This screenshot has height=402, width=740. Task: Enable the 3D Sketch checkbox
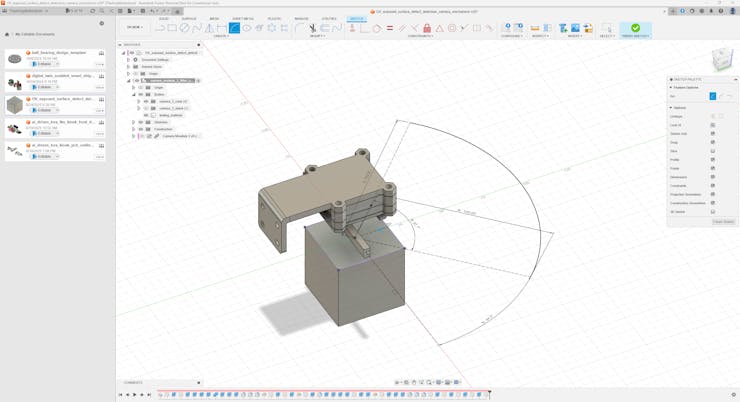[x=713, y=211]
